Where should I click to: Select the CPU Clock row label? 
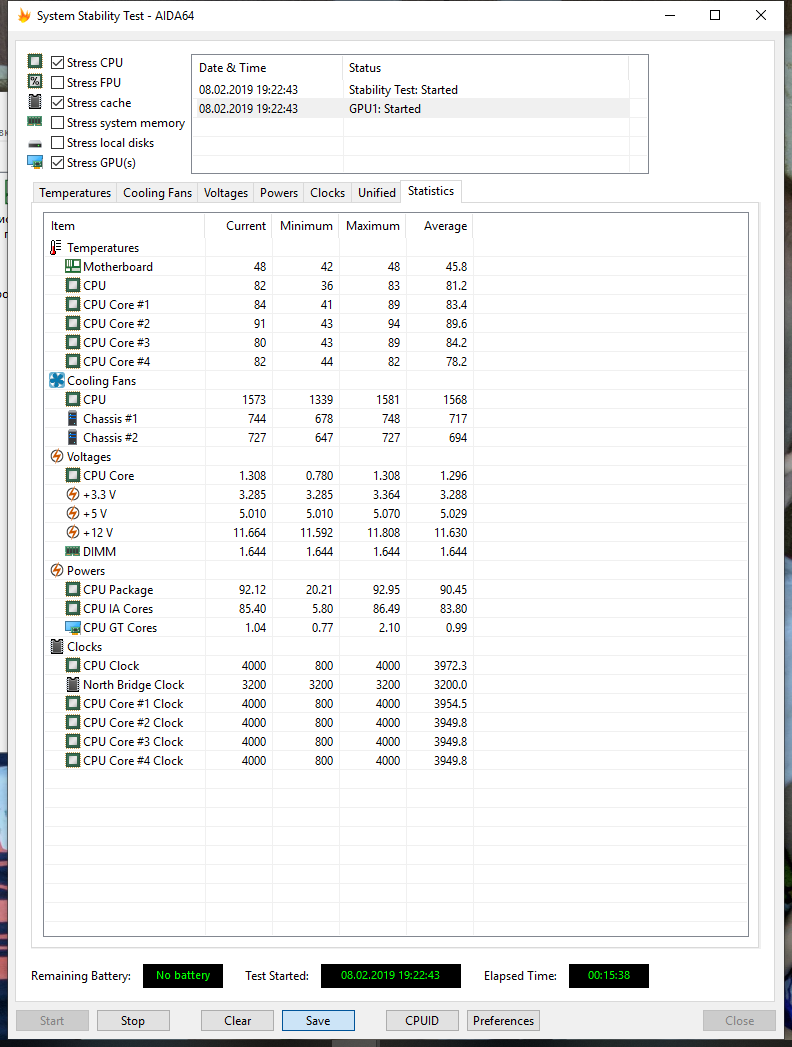click(111, 666)
